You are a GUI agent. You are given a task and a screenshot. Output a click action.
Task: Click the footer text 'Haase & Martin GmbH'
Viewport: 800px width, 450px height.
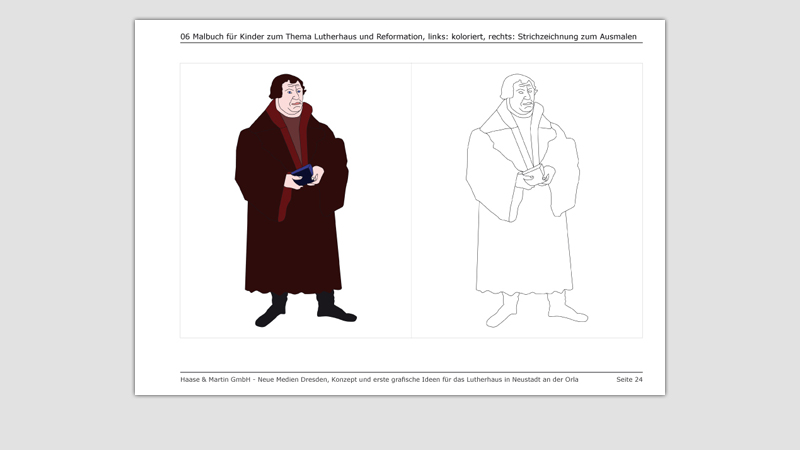click(215, 380)
